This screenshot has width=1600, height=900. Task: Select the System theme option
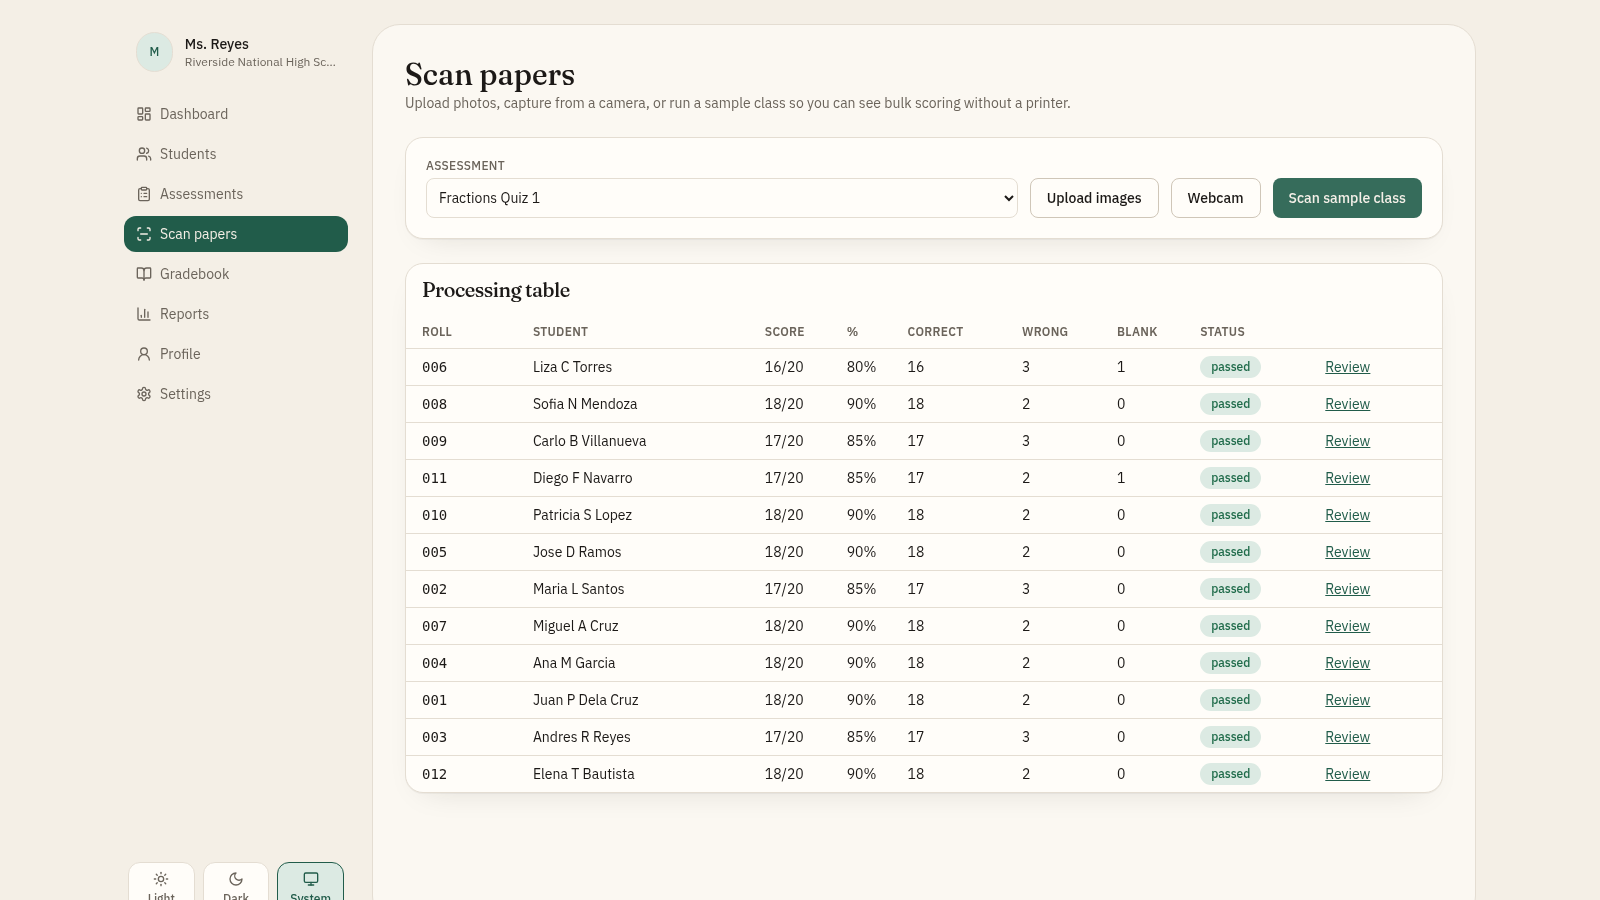point(310,882)
